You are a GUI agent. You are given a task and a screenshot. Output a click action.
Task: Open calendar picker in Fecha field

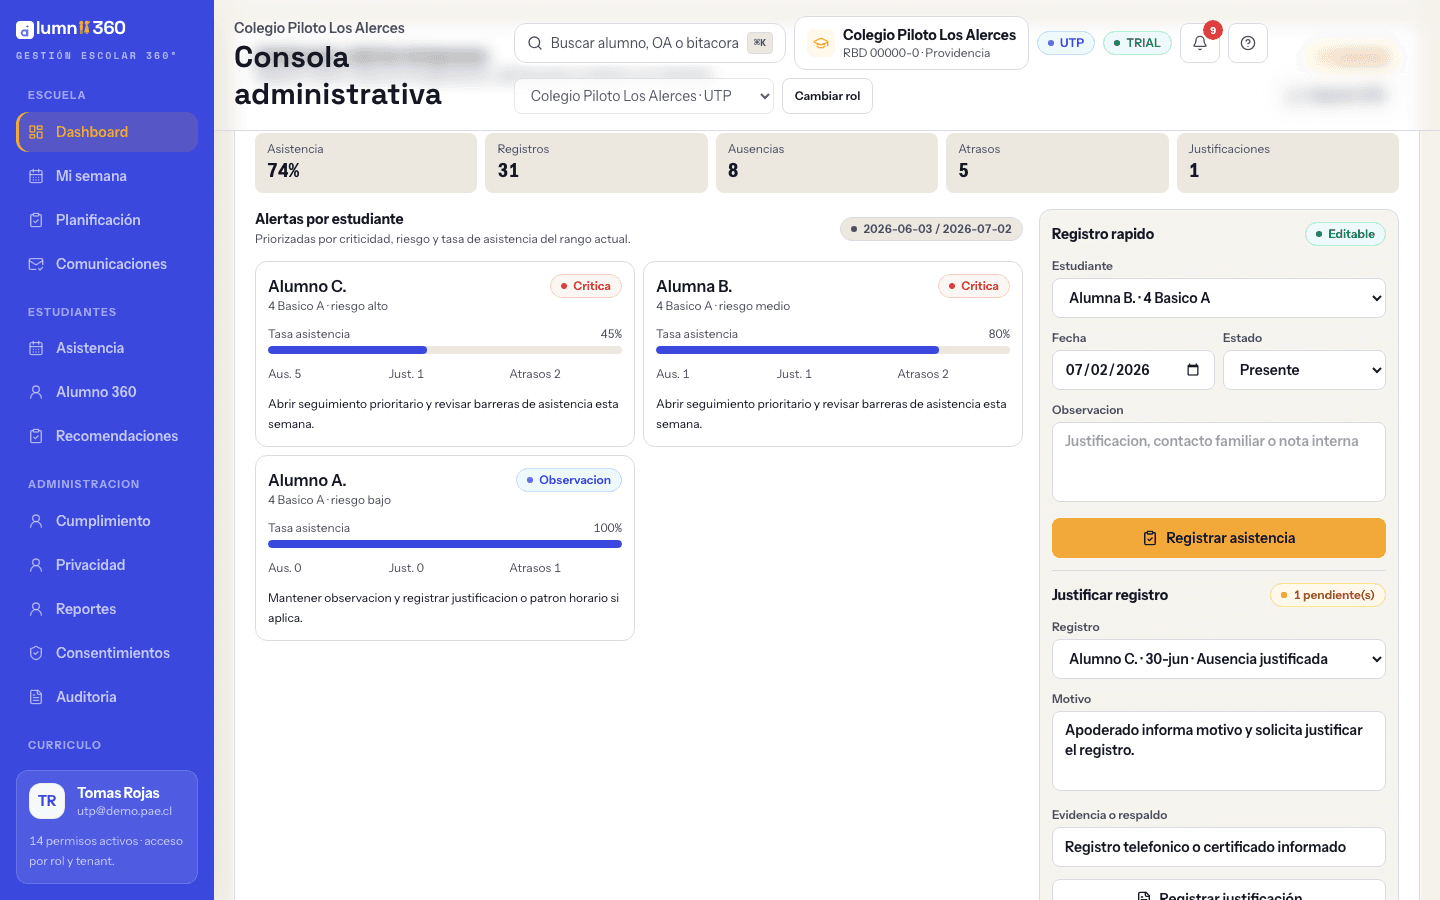(1193, 370)
